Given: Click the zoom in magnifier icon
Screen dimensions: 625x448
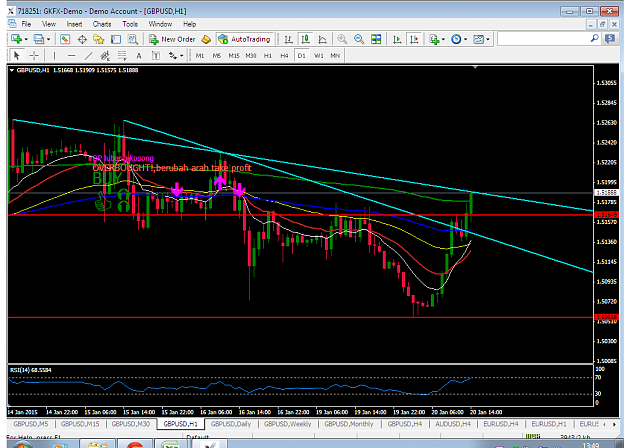Looking at the screenshot, I should (x=342, y=39).
